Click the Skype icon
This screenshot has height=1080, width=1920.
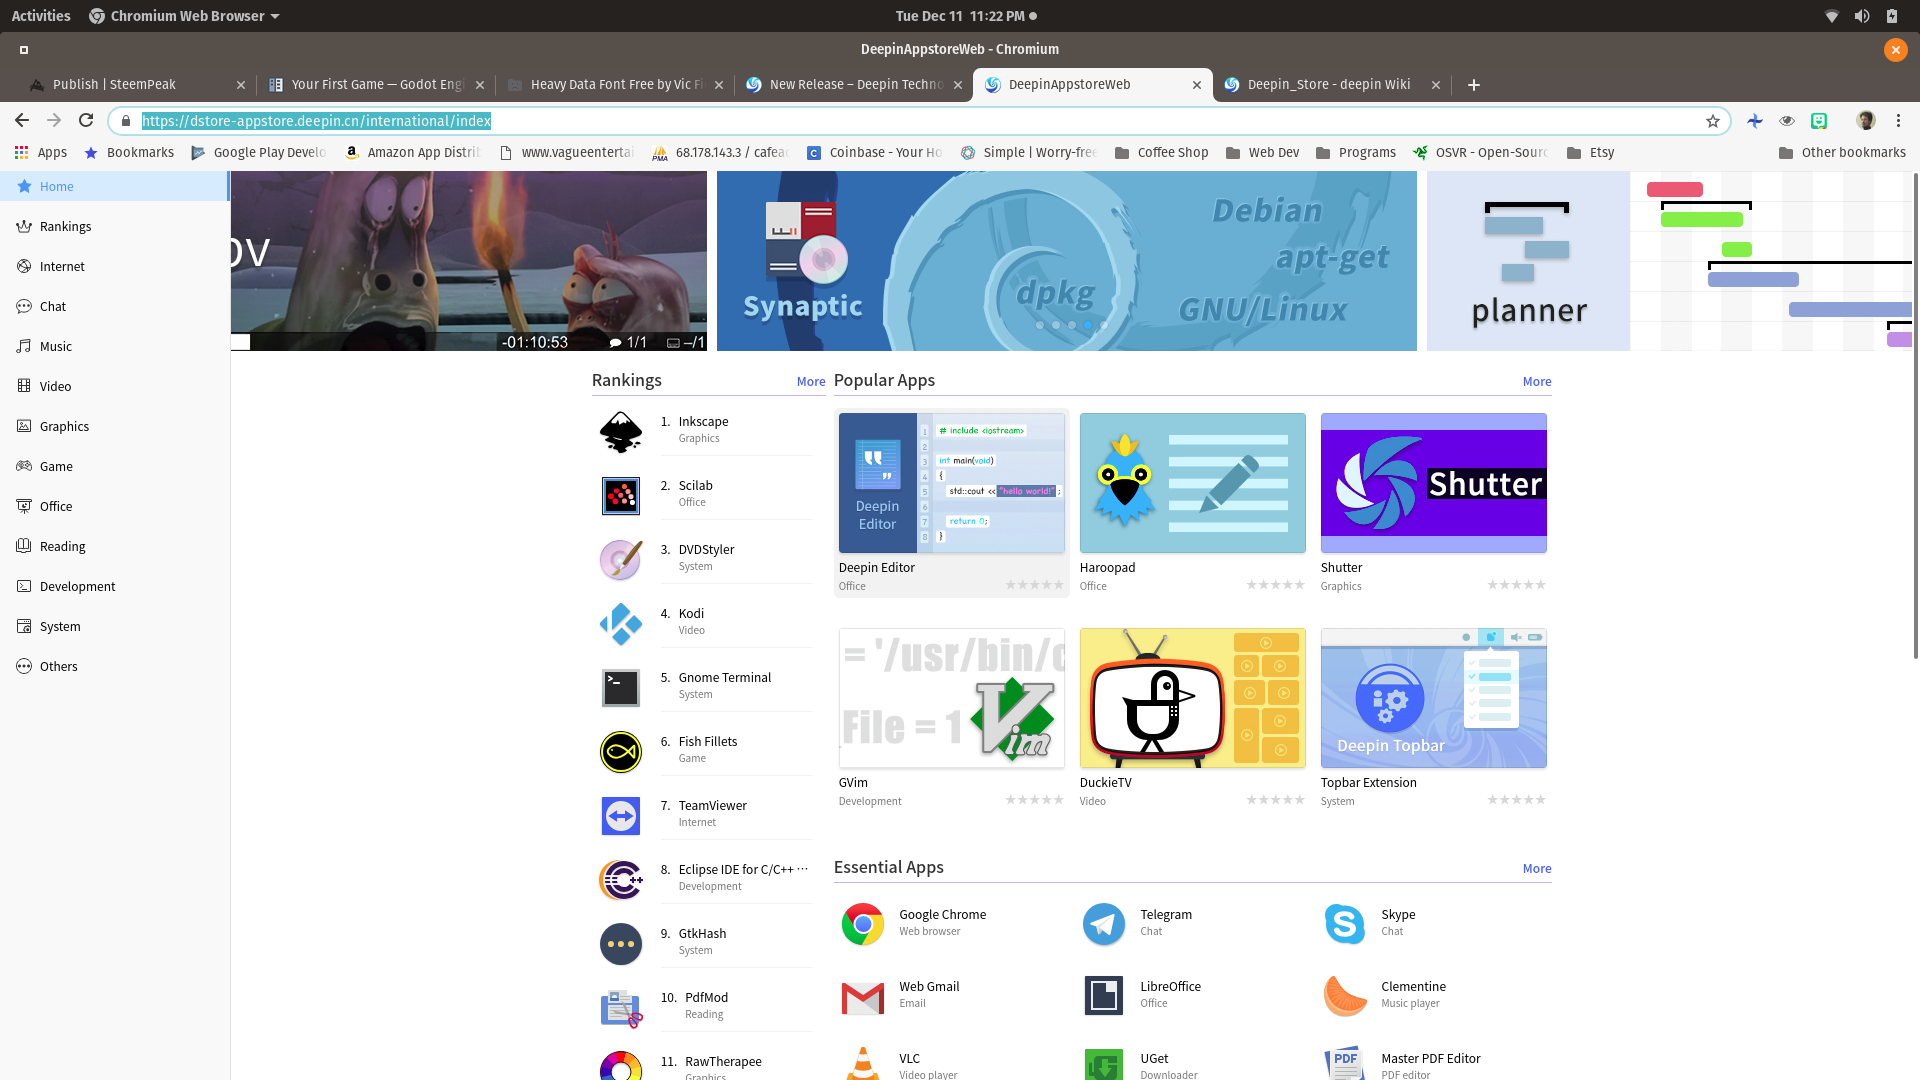pos(1344,924)
